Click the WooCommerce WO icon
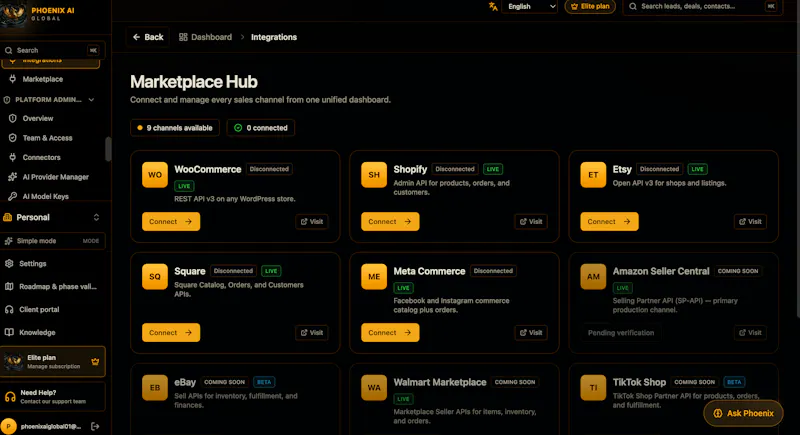800x435 pixels. (155, 174)
